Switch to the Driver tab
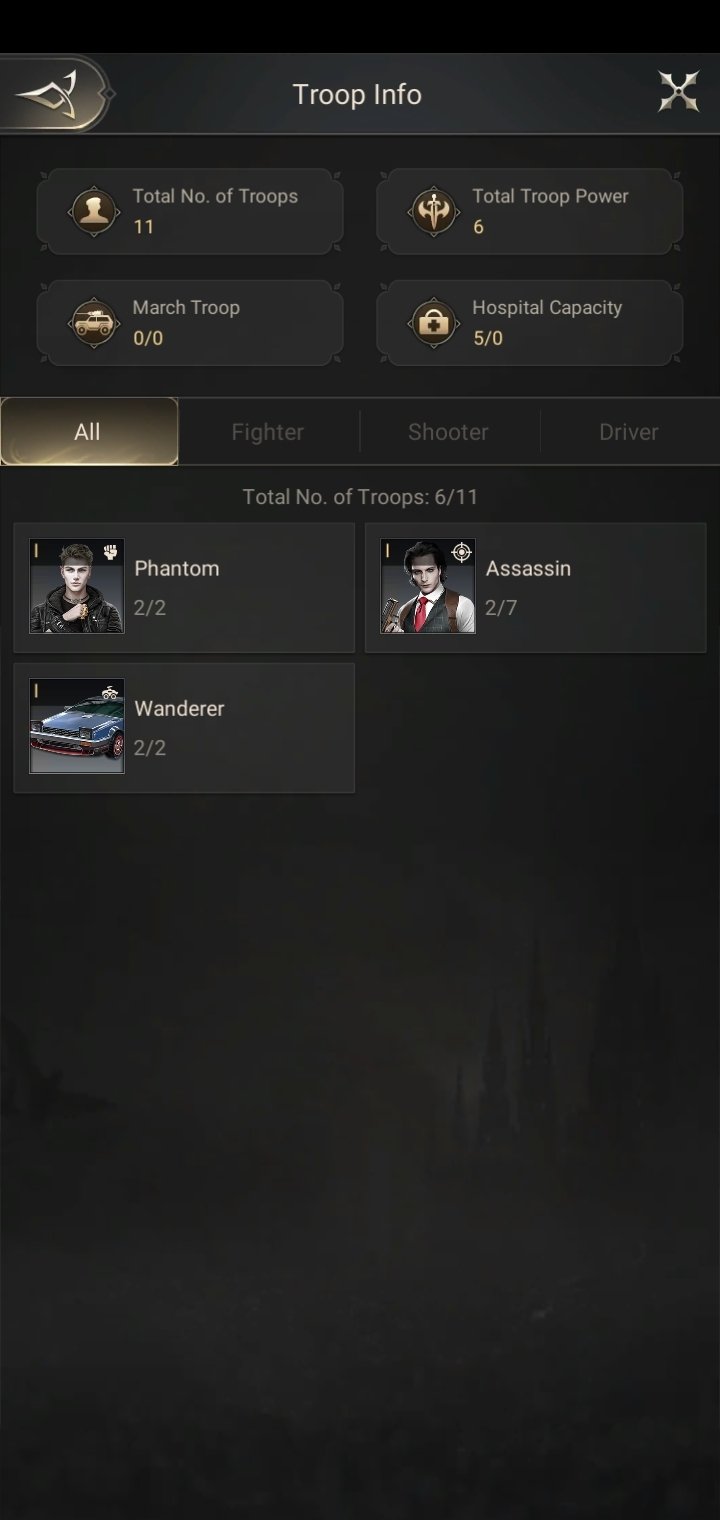 629,432
